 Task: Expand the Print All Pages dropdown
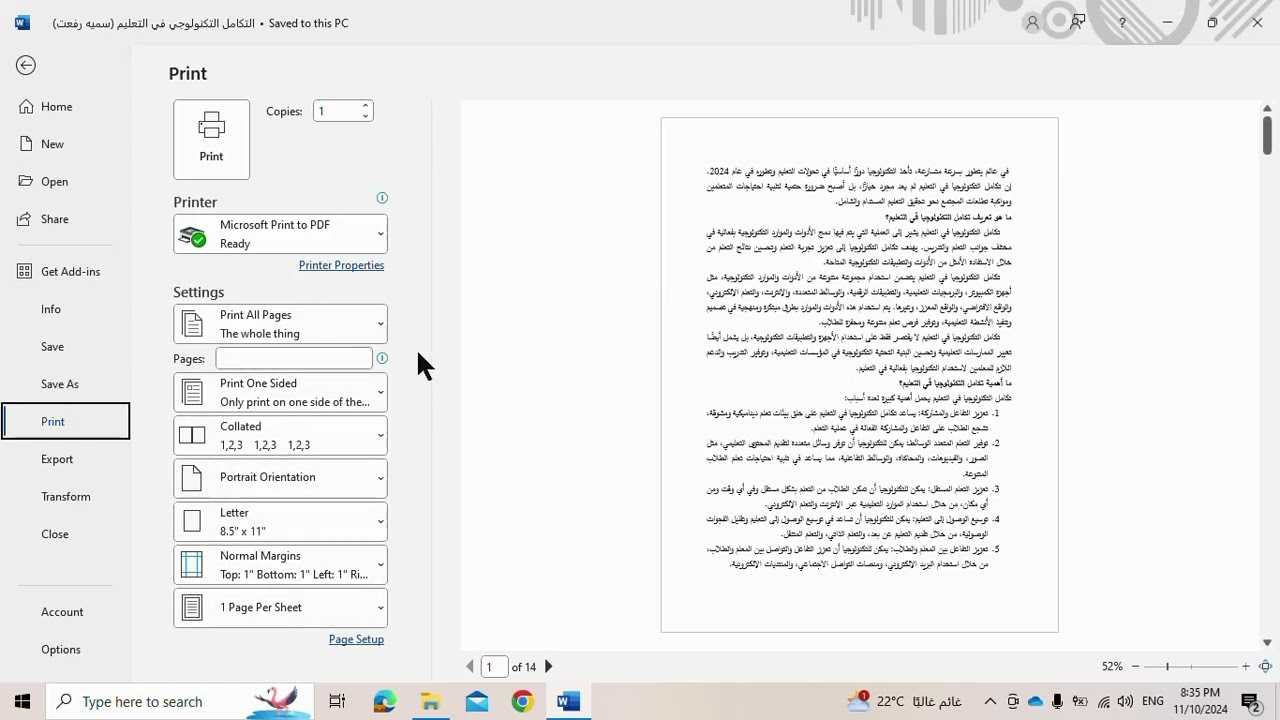point(280,324)
